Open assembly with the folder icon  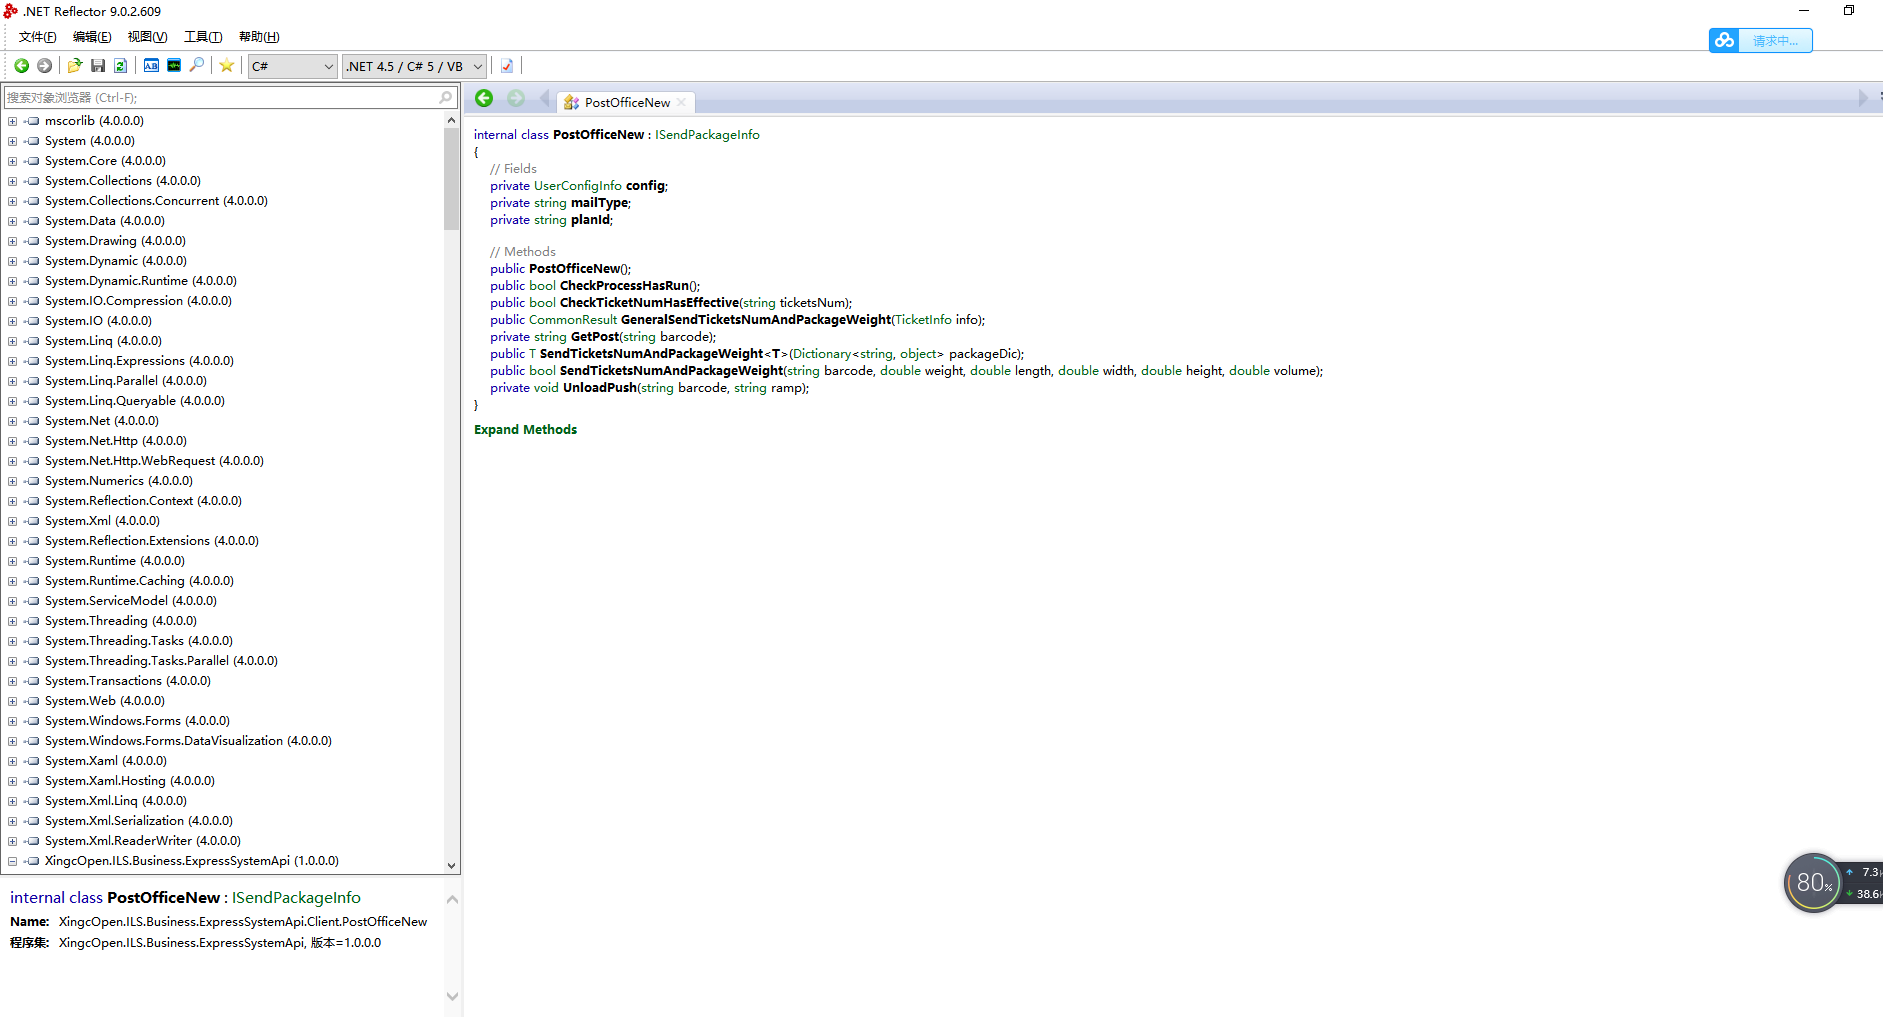point(75,66)
